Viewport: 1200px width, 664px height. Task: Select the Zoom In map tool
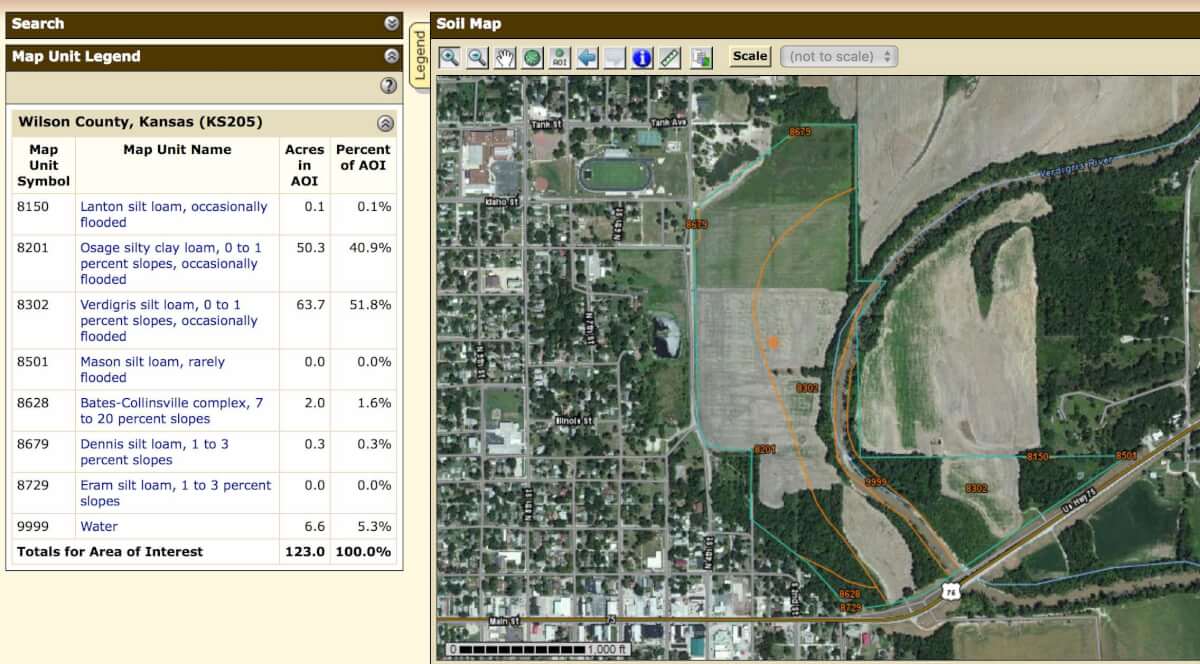click(x=450, y=57)
